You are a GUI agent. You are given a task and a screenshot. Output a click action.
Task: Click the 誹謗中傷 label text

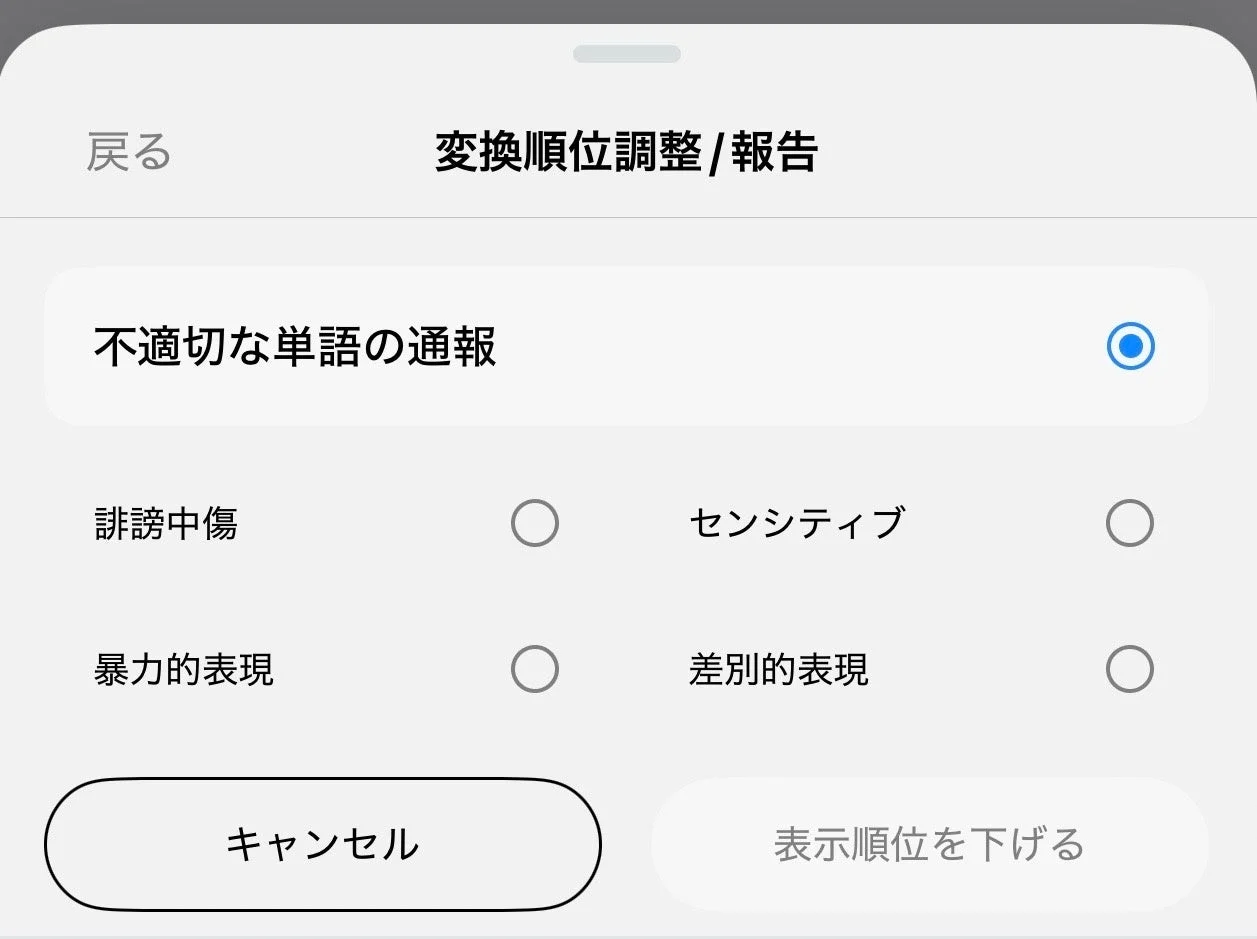pos(166,523)
